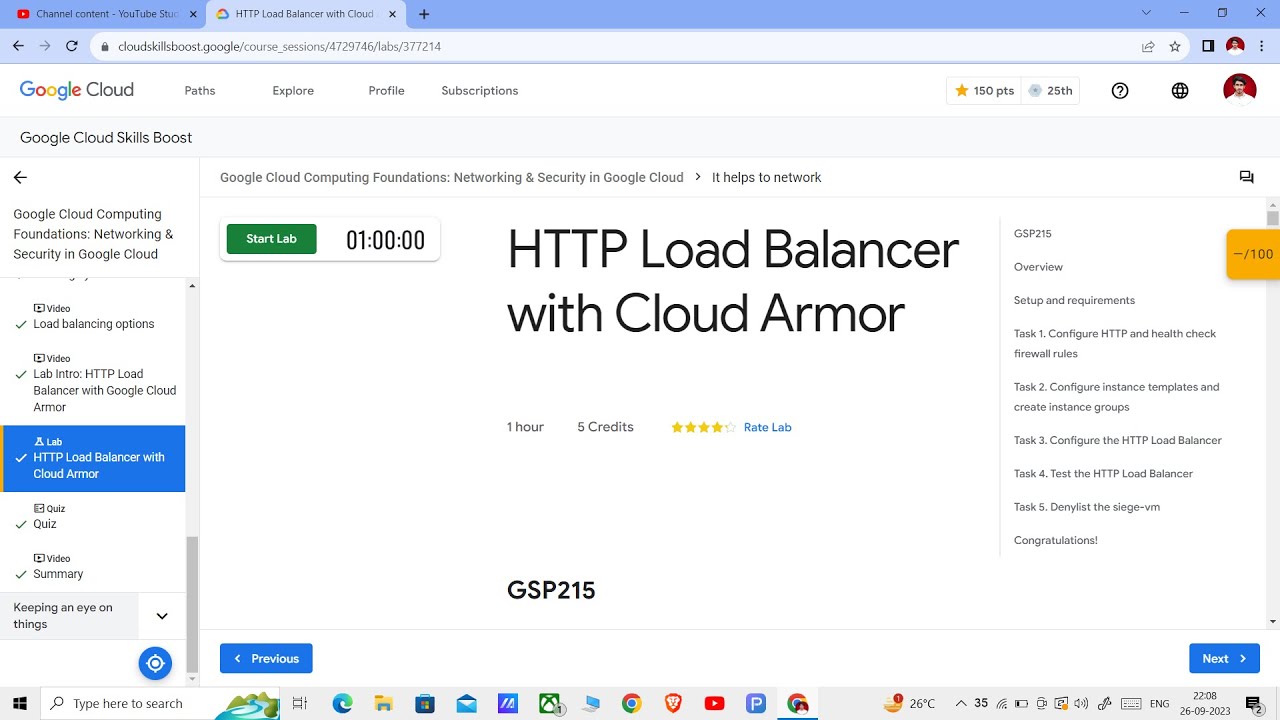This screenshot has width=1280, height=720.
Task: Jump to Task 3 Configure HTTP Load Balancer
Action: (1118, 440)
